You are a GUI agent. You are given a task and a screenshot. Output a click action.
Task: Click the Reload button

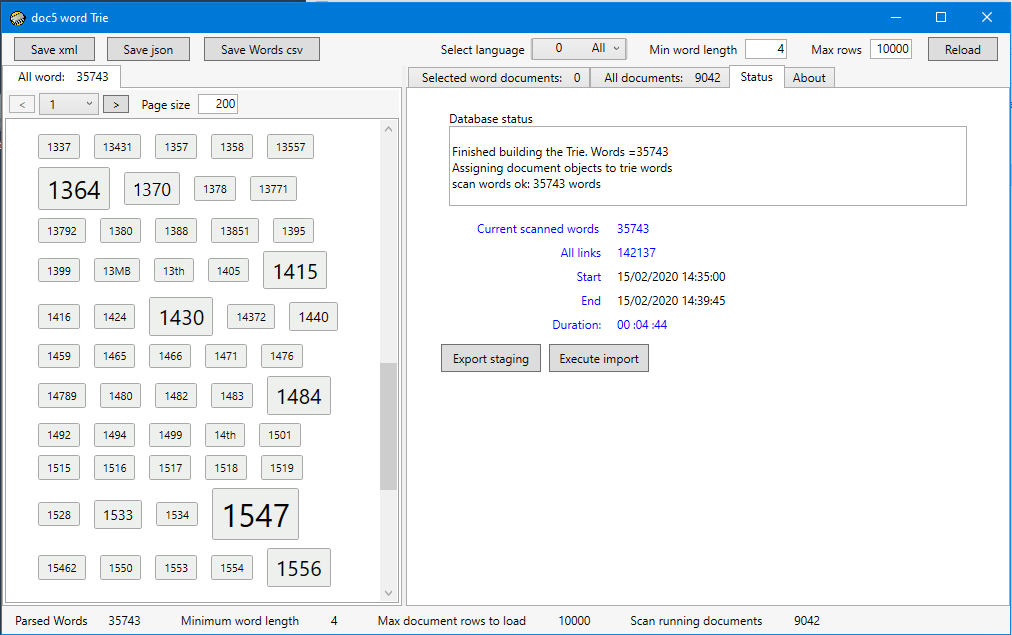point(962,50)
